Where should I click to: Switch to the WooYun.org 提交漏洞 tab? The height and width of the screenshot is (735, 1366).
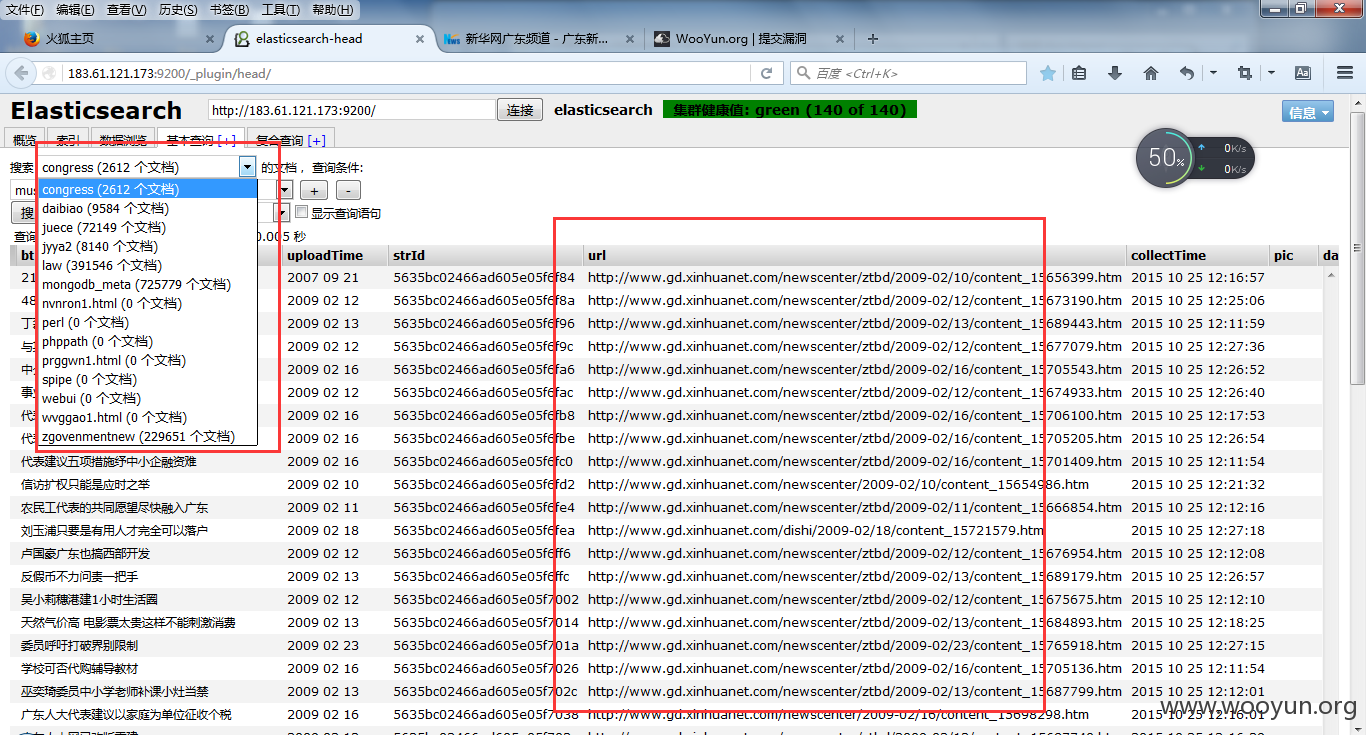tap(750, 39)
